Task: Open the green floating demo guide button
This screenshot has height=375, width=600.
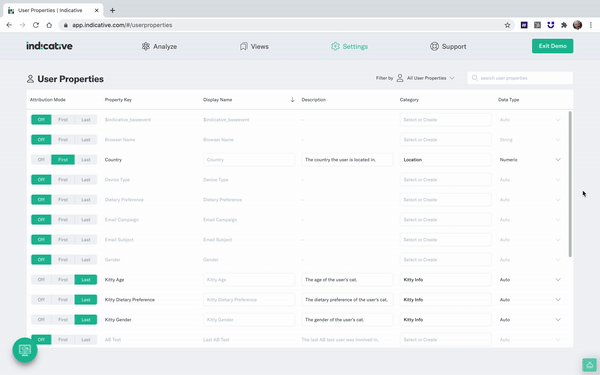Action: tap(25, 350)
